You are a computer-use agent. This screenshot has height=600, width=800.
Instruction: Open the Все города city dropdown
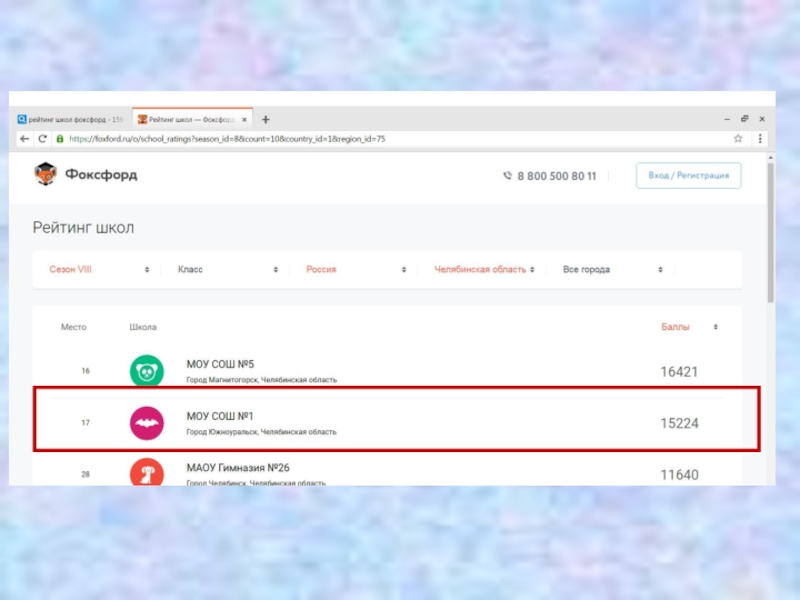coord(612,270)
